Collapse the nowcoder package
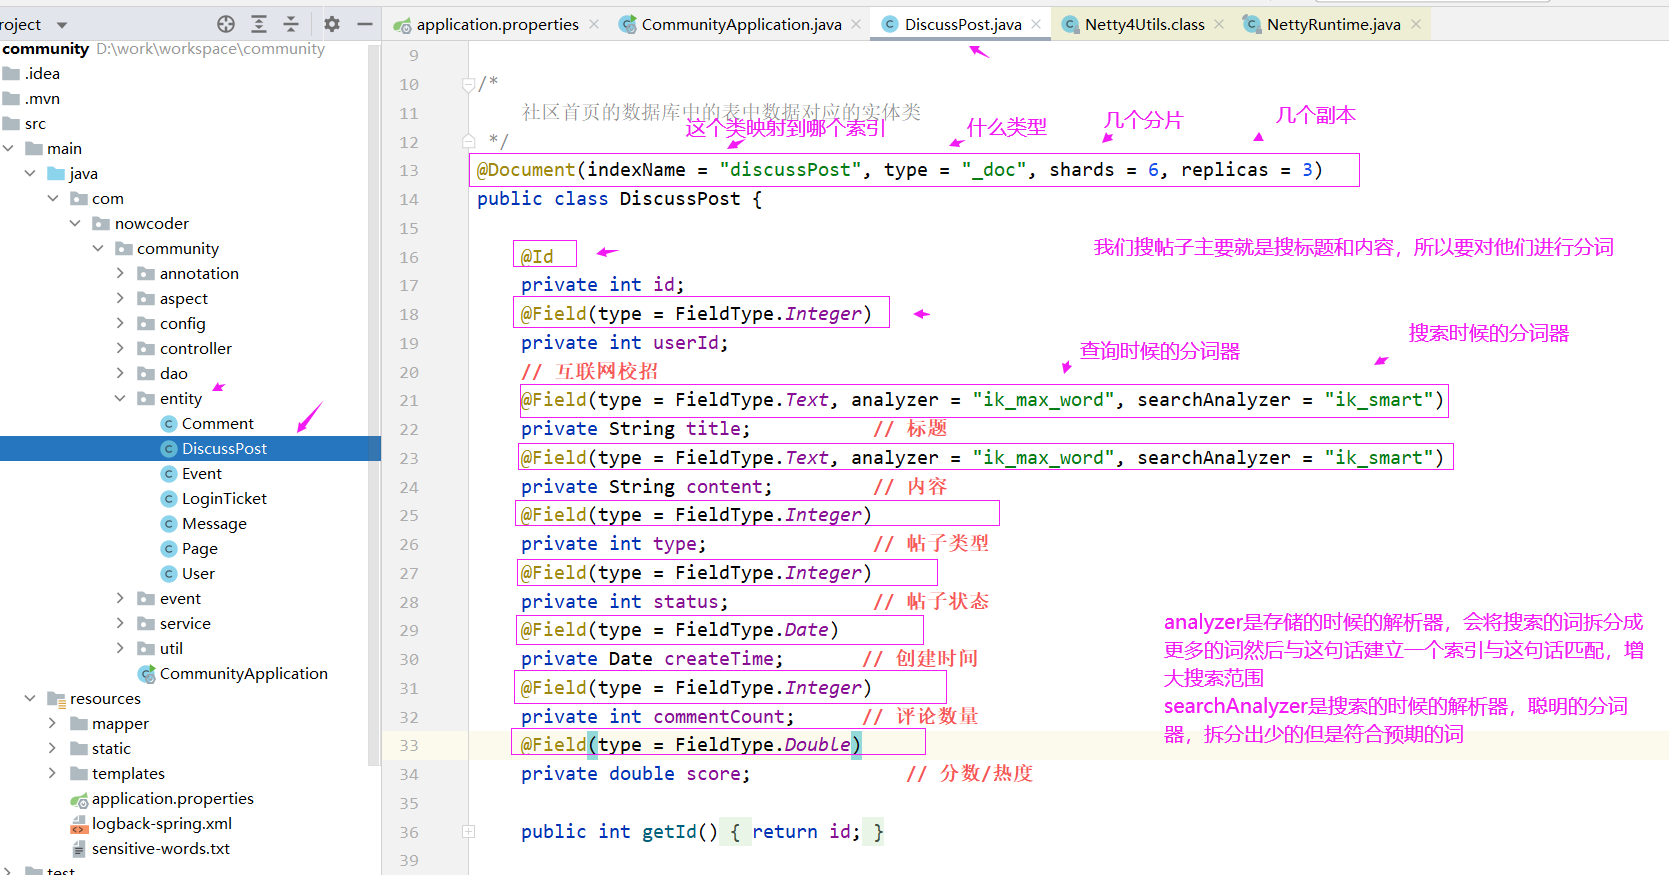The image size is (1669, 875). [x=75, y=223]
